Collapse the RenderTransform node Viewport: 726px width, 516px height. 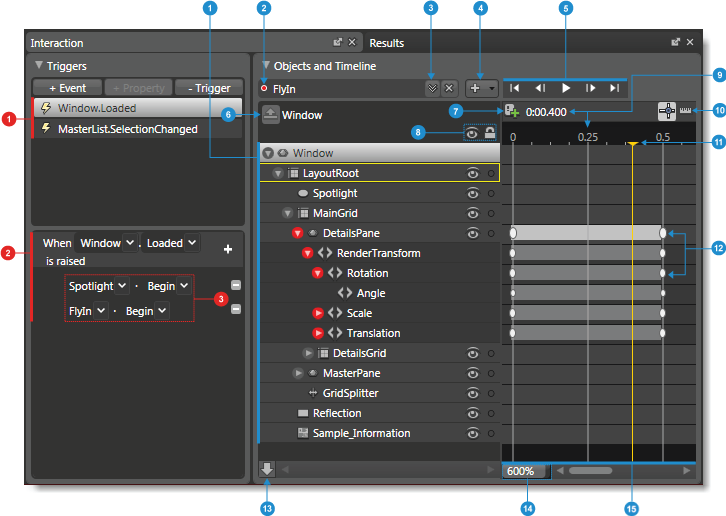pyautogui.click(x=307, y=253)
